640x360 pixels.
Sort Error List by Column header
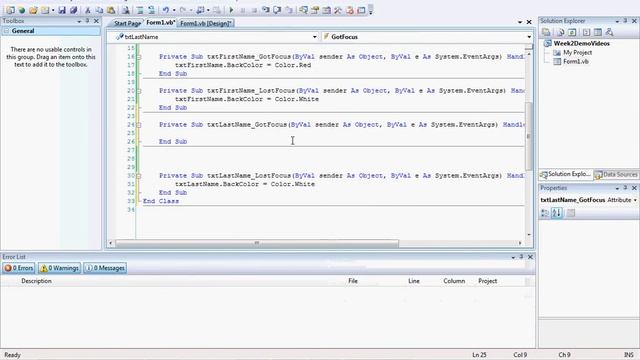tap(454, 281)
